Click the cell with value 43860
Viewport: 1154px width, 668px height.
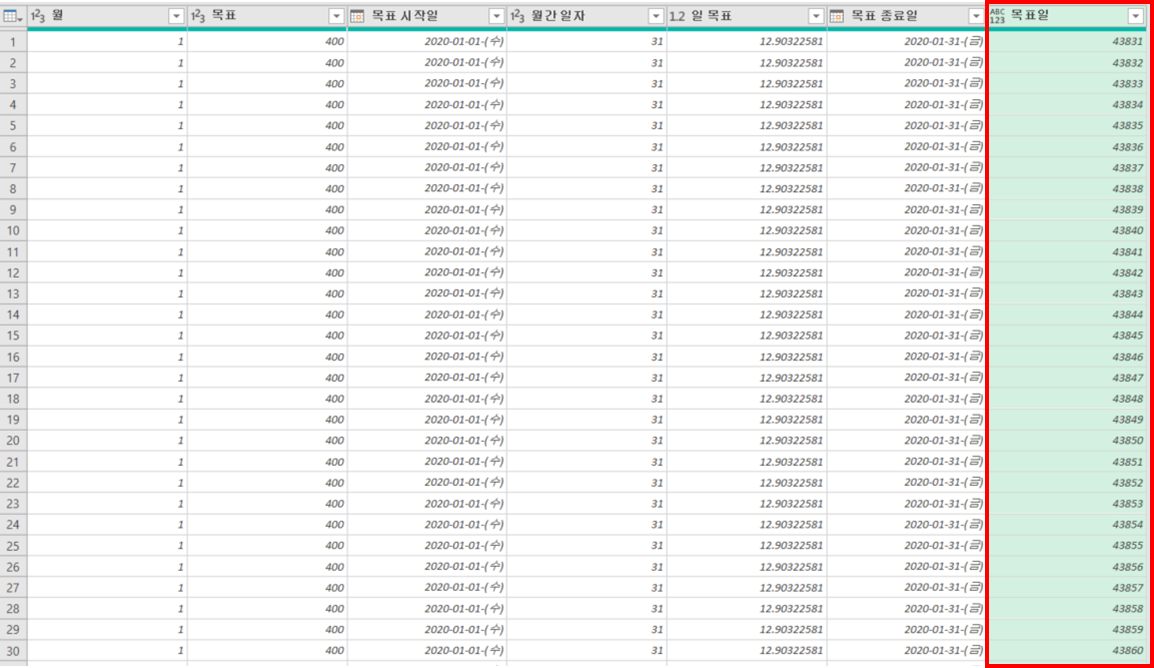pos(1066,651)
